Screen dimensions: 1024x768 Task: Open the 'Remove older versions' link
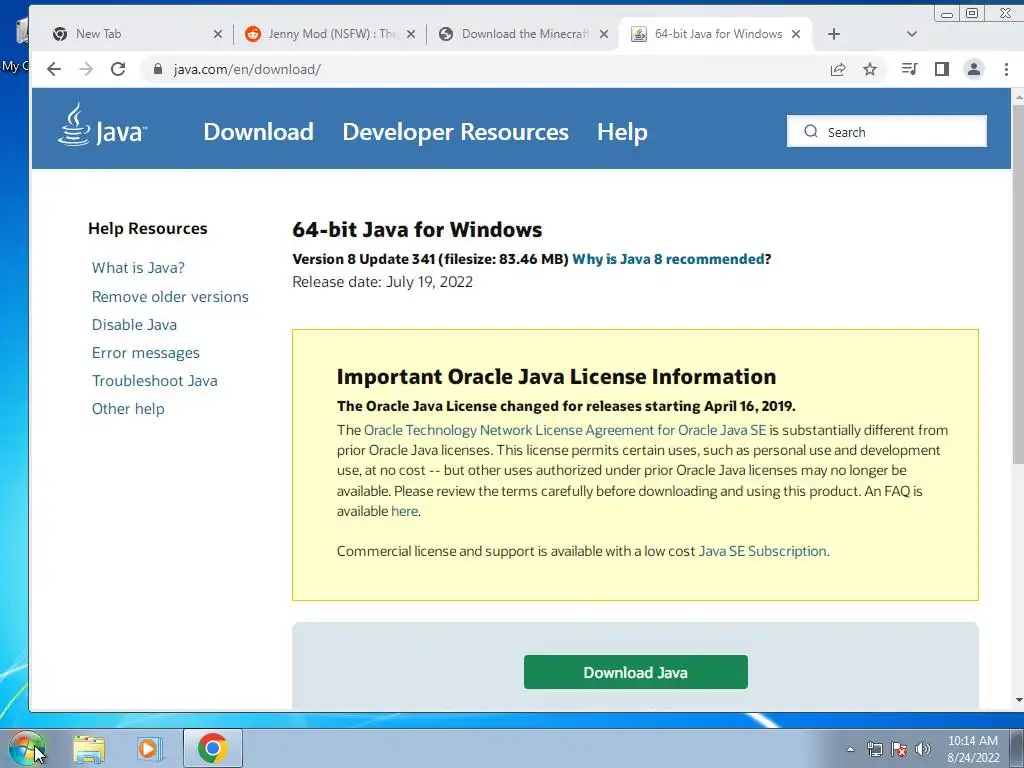click(170, 296)
